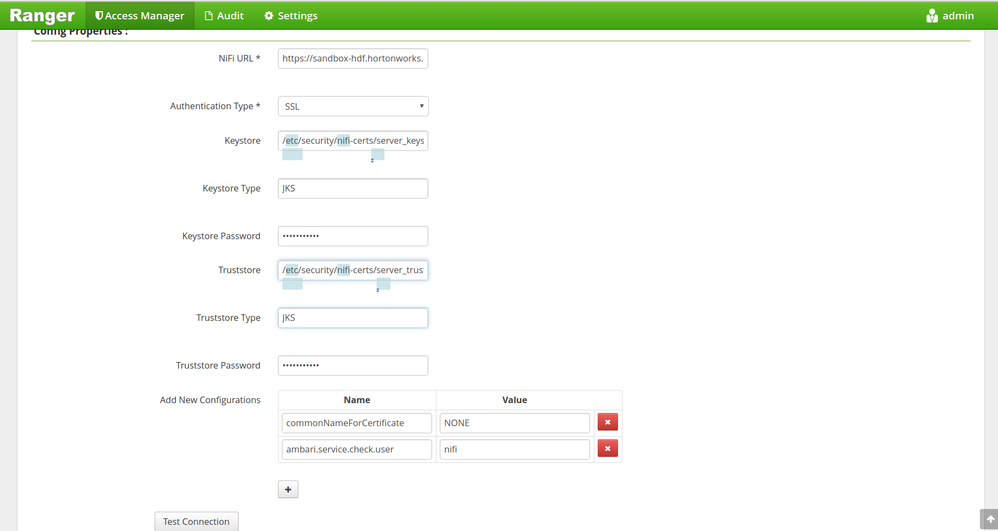Click the Keystore Password field
The width and height of the screenshot is (998, 531).
(353, 236)
